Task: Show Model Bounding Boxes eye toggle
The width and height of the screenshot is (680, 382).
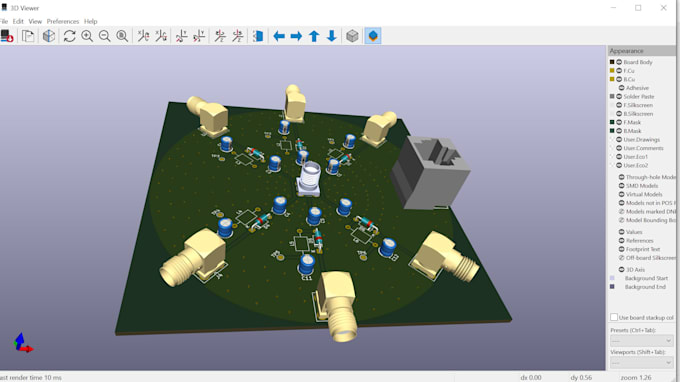Action: pos(621,220)
